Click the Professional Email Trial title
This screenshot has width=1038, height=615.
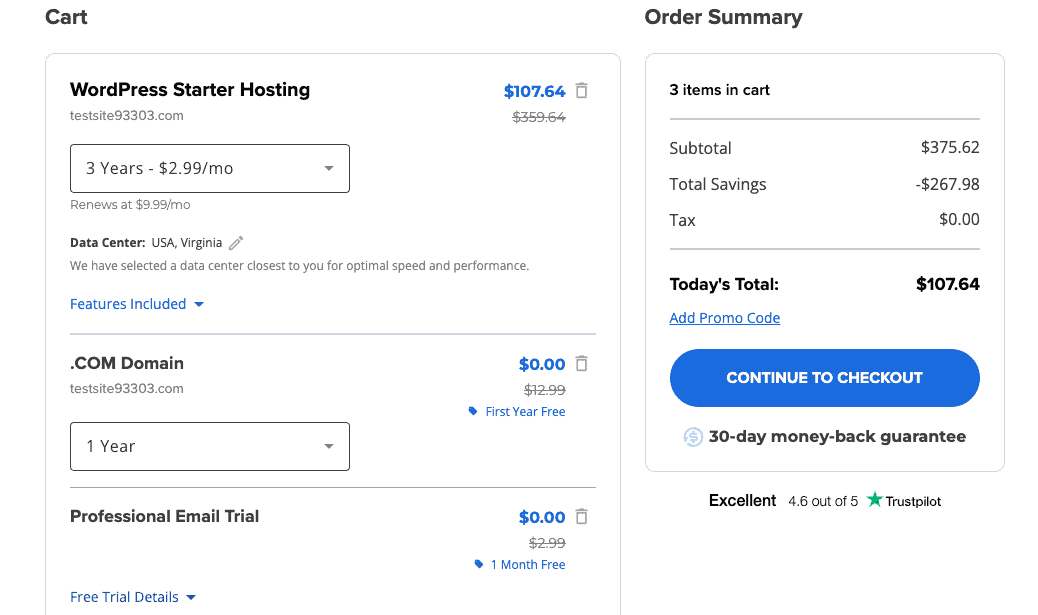point(165,517)
